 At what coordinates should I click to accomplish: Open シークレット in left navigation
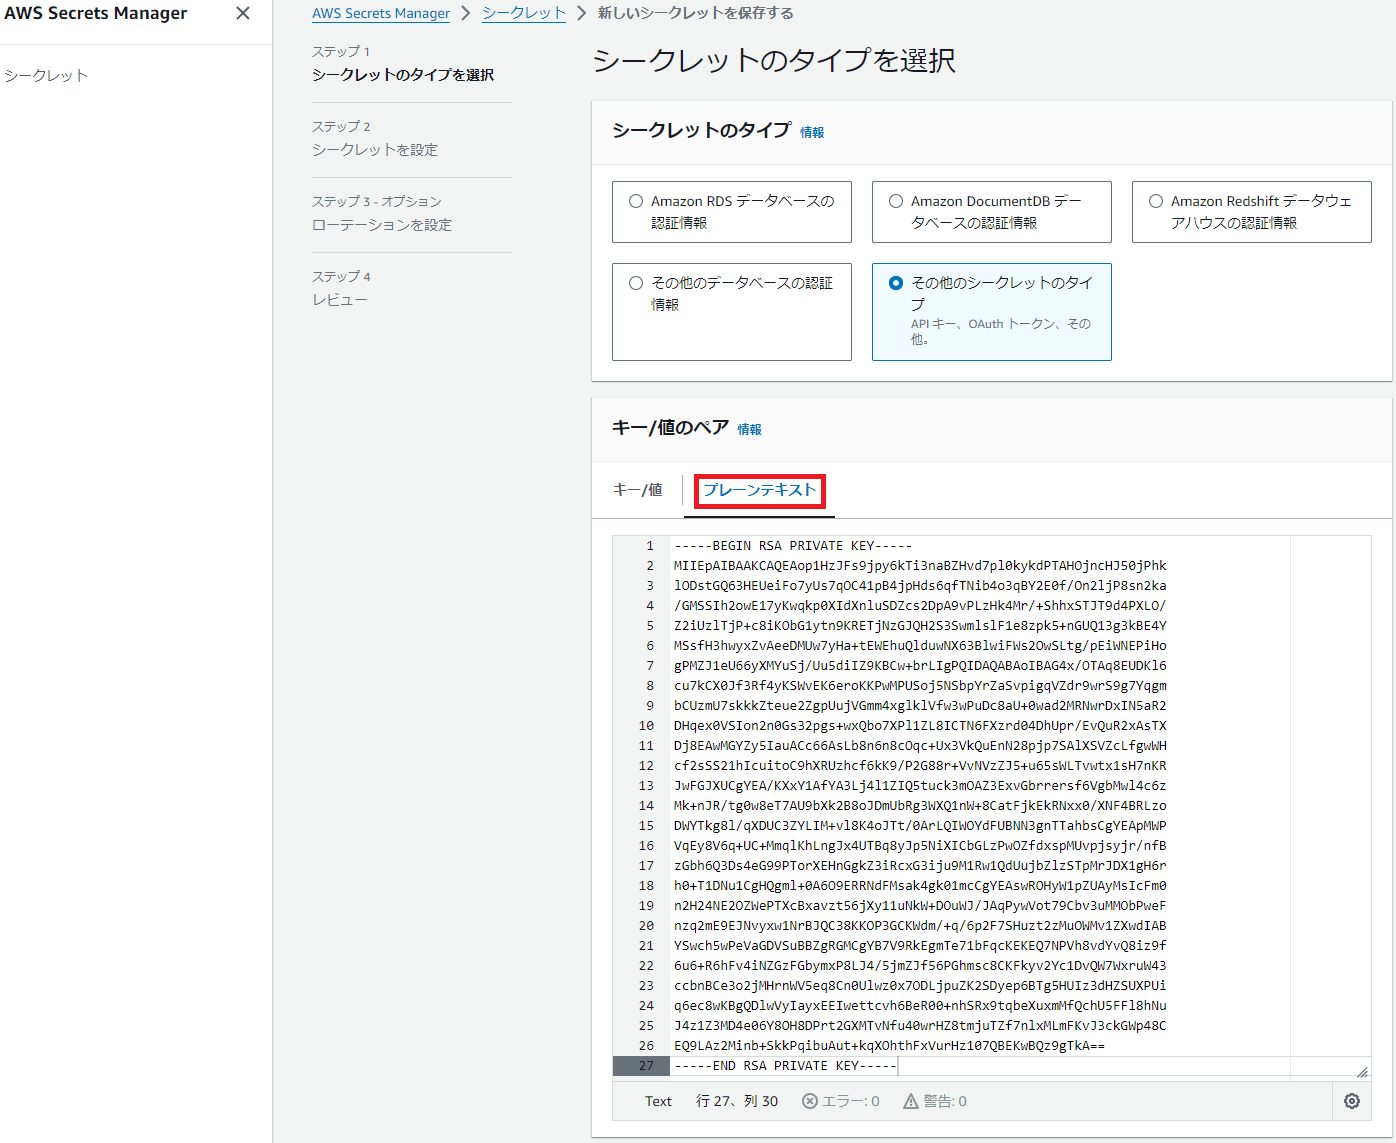tap(46, 75)
